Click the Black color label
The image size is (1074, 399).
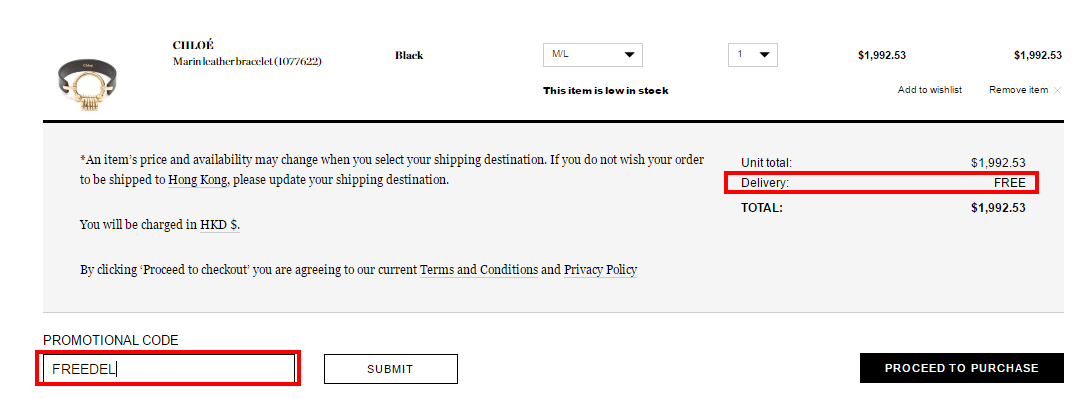[409, 55]
